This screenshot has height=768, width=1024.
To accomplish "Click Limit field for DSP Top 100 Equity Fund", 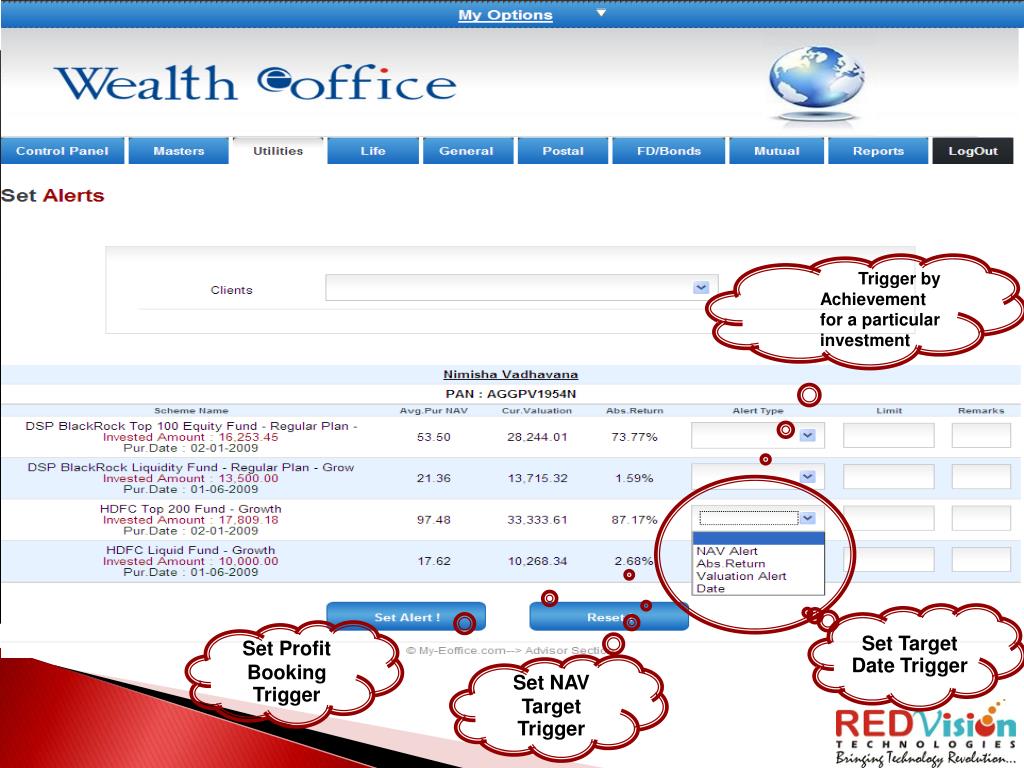I will pos(889,436).
